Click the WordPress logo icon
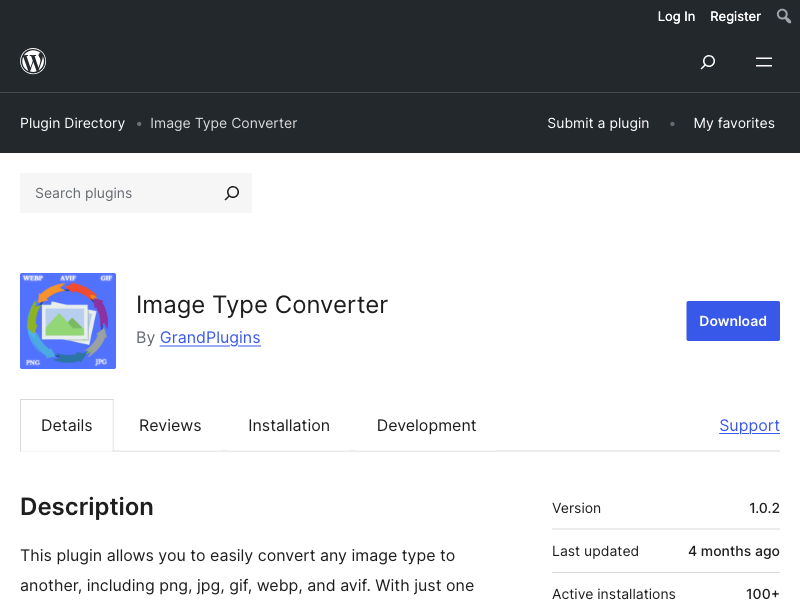The image size is (800, 600). (x=33, y=61)
